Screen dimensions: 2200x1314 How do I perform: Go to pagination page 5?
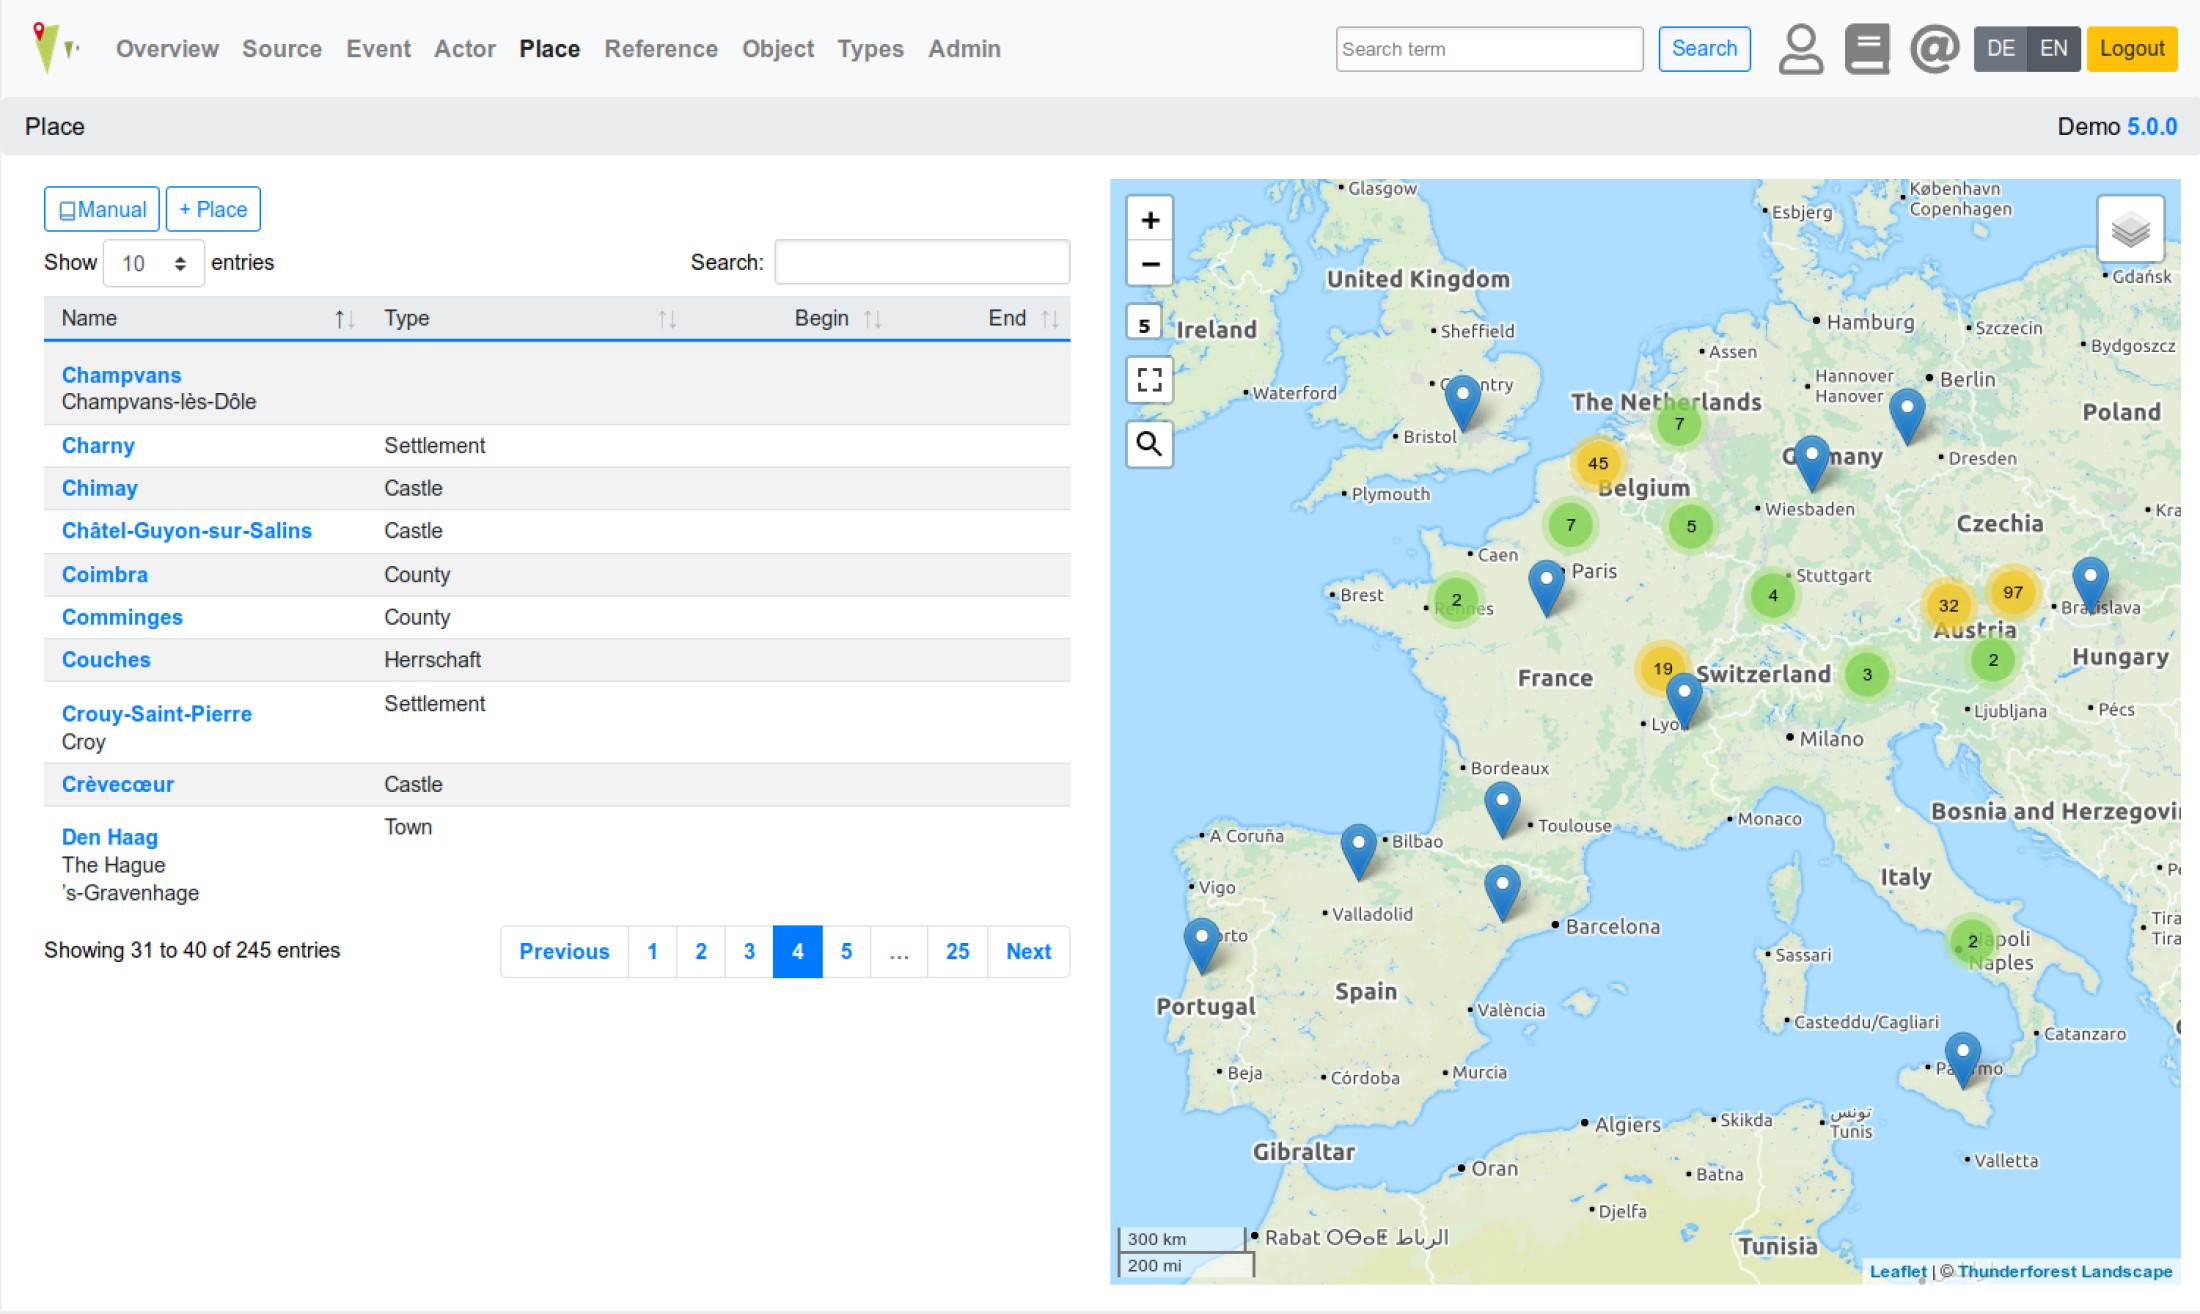[x=846, y=952]
